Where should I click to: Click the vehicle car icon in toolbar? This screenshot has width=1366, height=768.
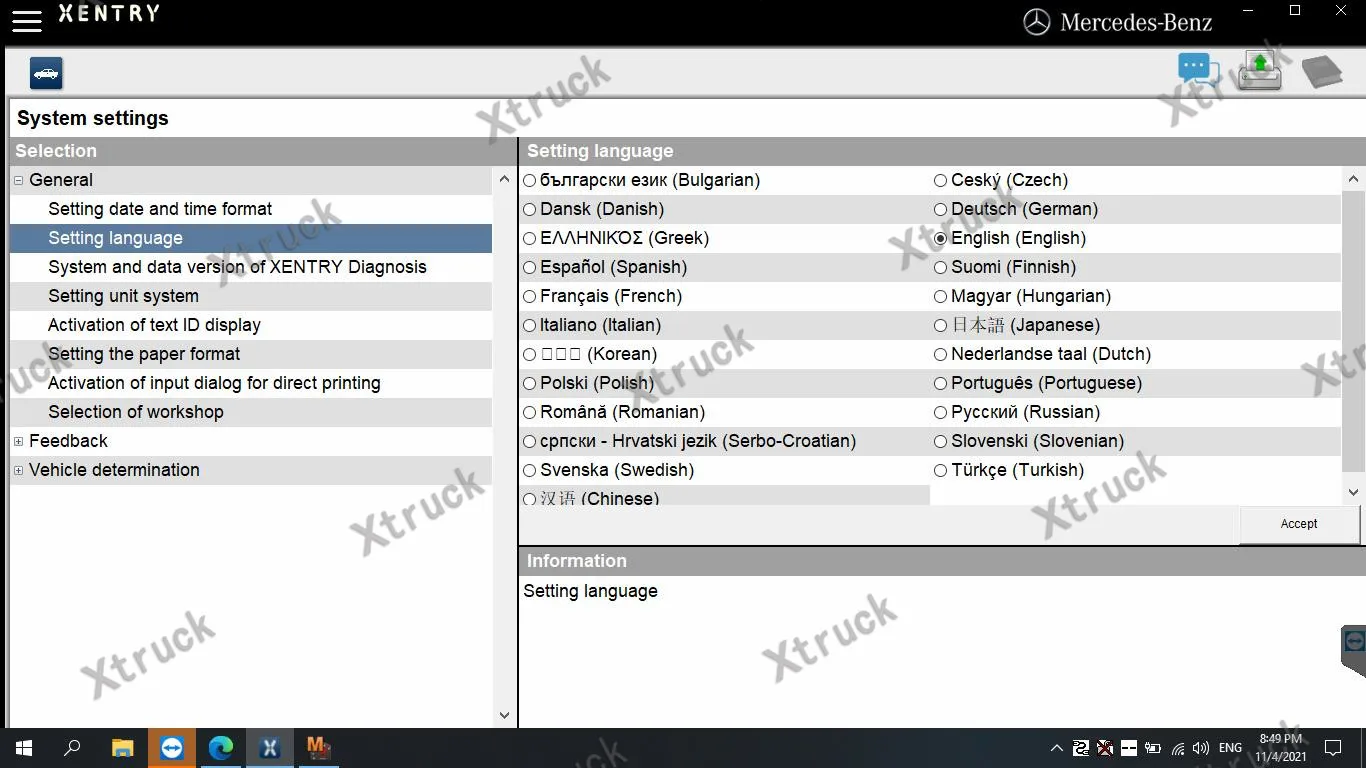[46, 73]
